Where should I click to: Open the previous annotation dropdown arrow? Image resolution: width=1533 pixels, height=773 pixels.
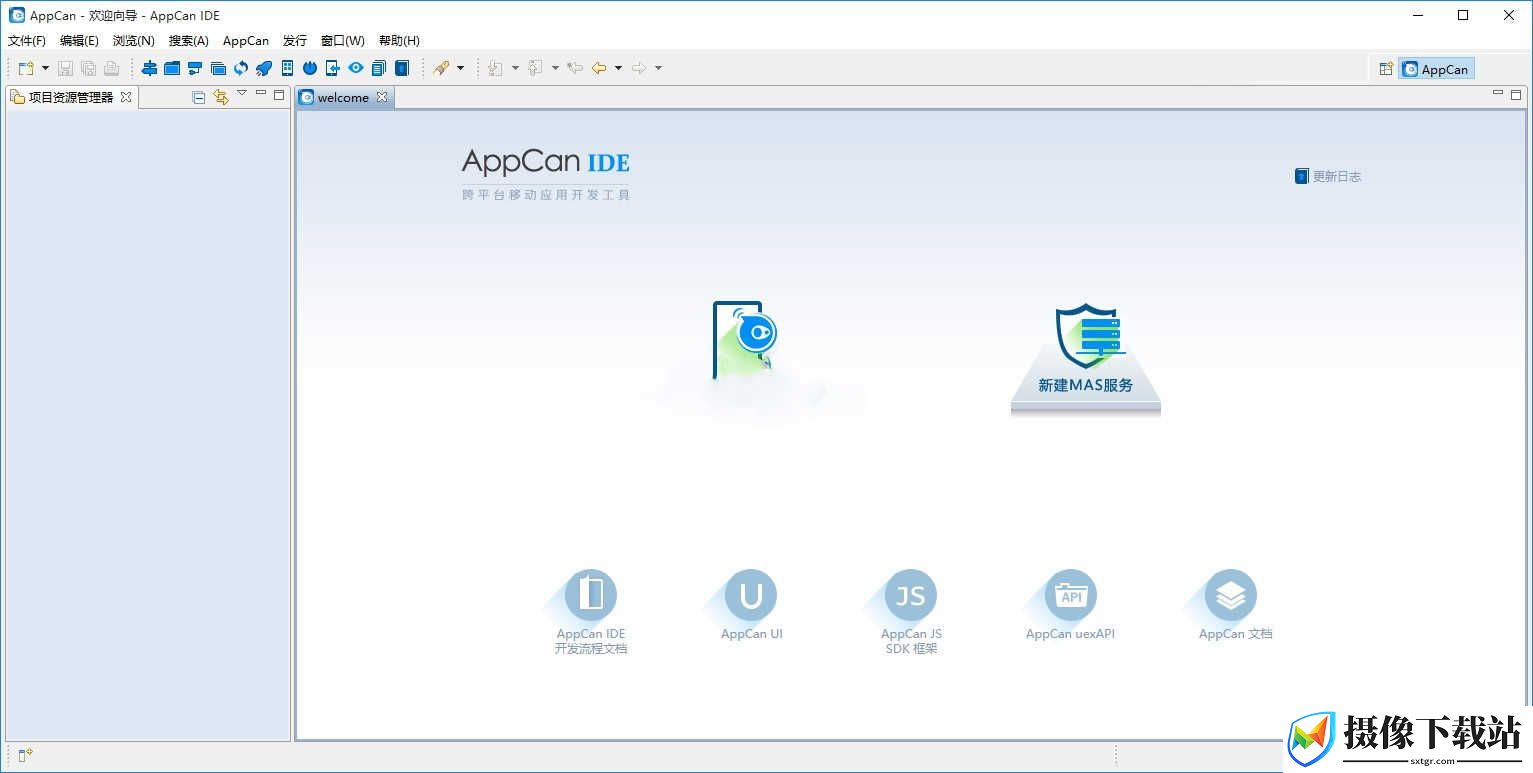pos(555,68)
